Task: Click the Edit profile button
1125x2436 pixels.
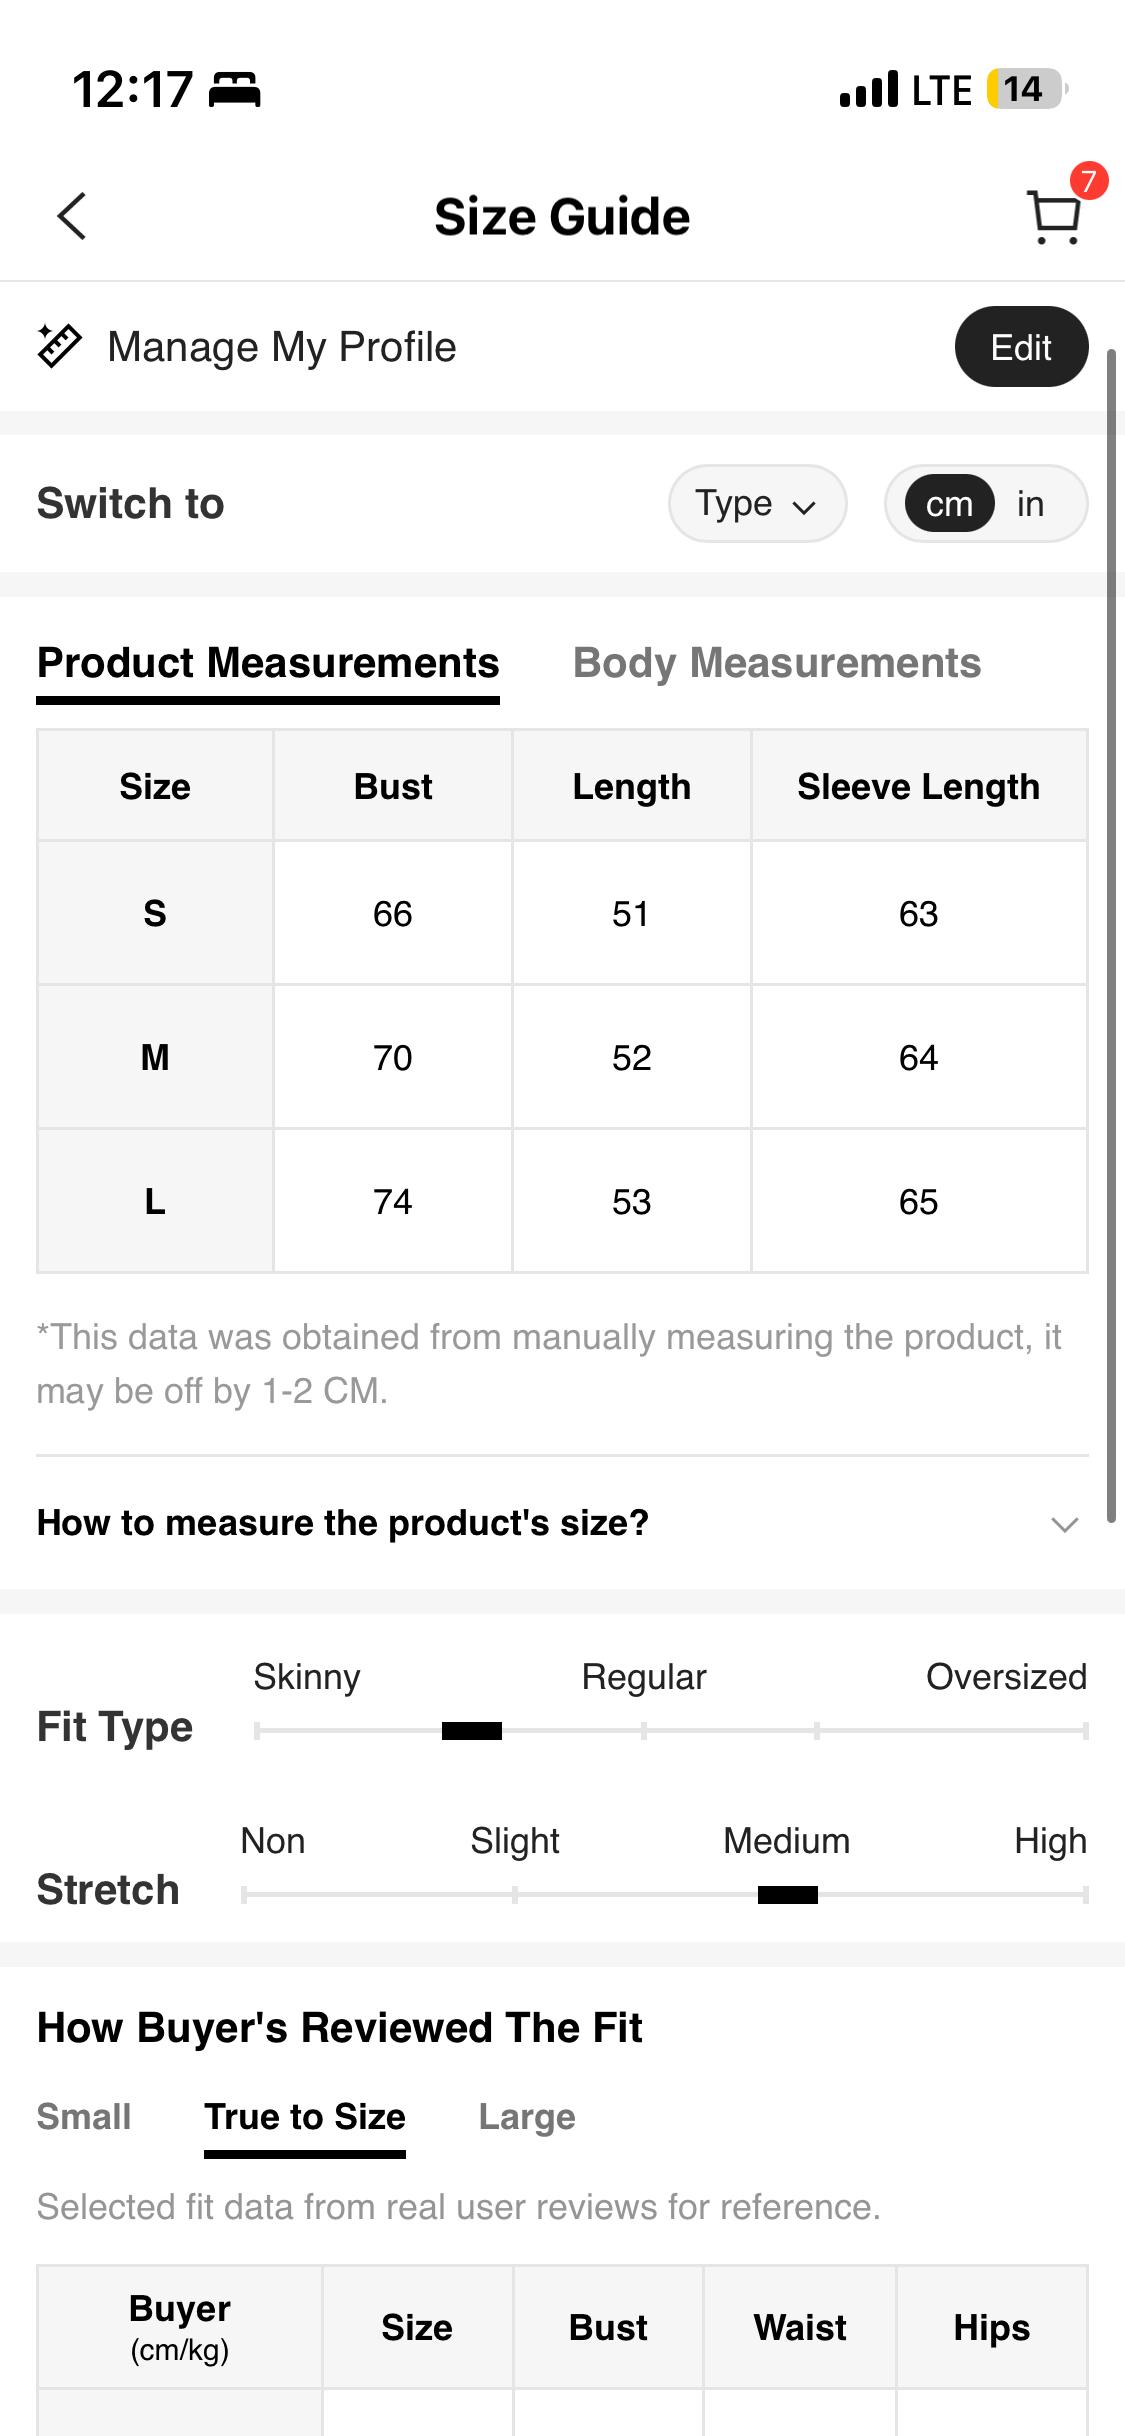Action: [1021, 347]
